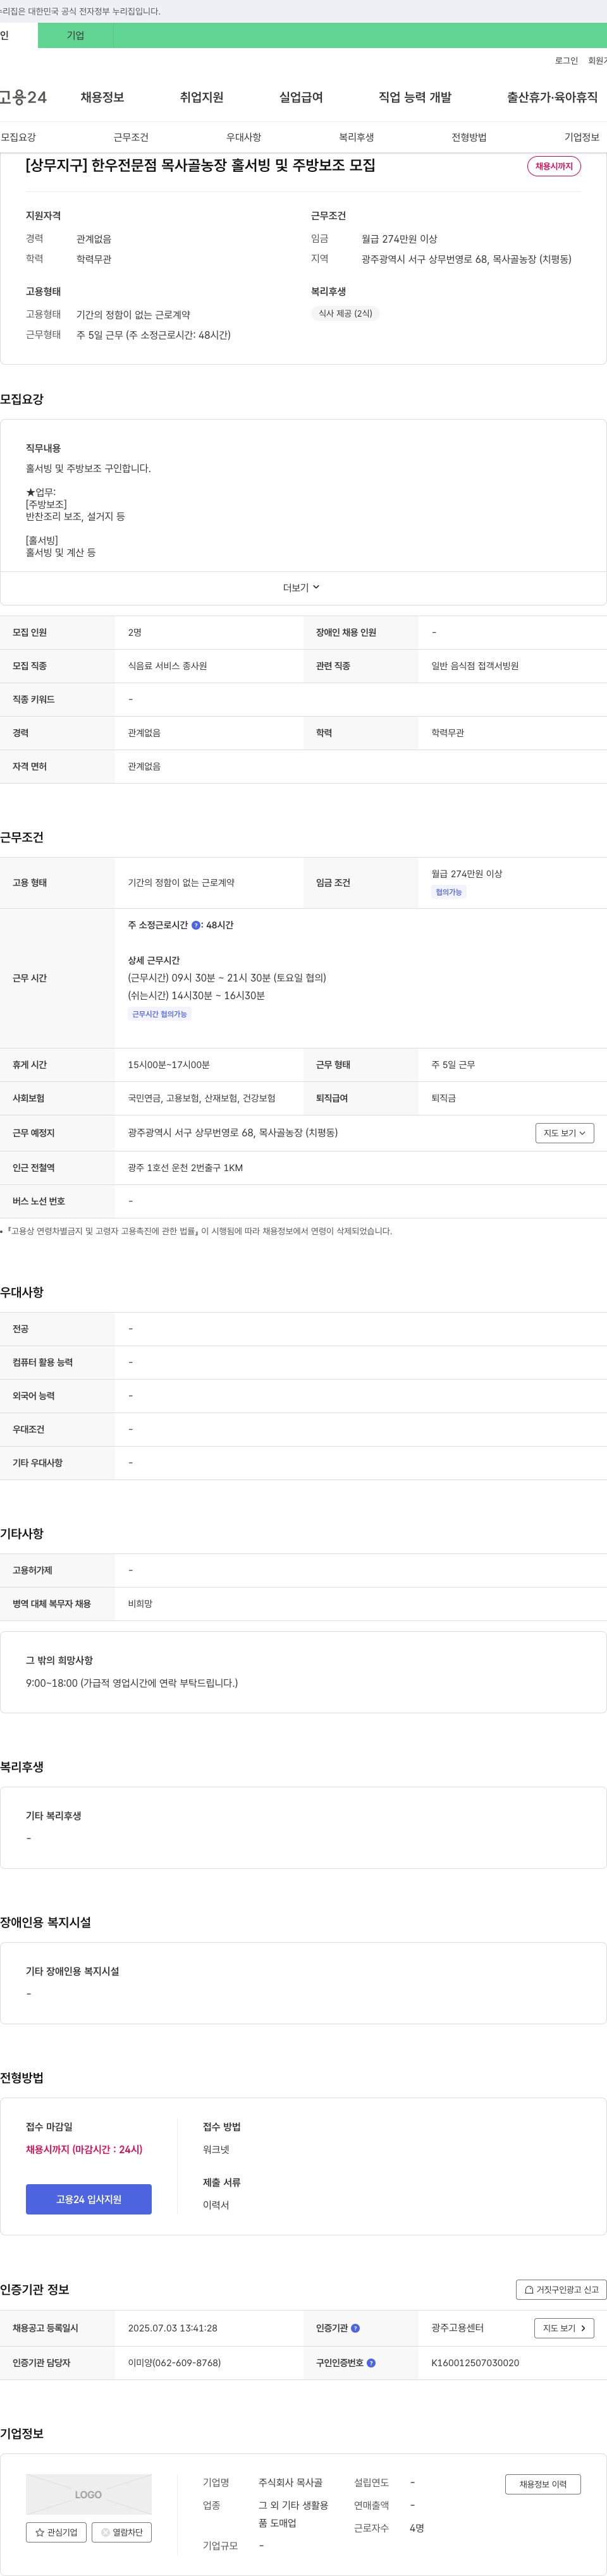Select the certification number K160012507030020

pos(475,2363)
